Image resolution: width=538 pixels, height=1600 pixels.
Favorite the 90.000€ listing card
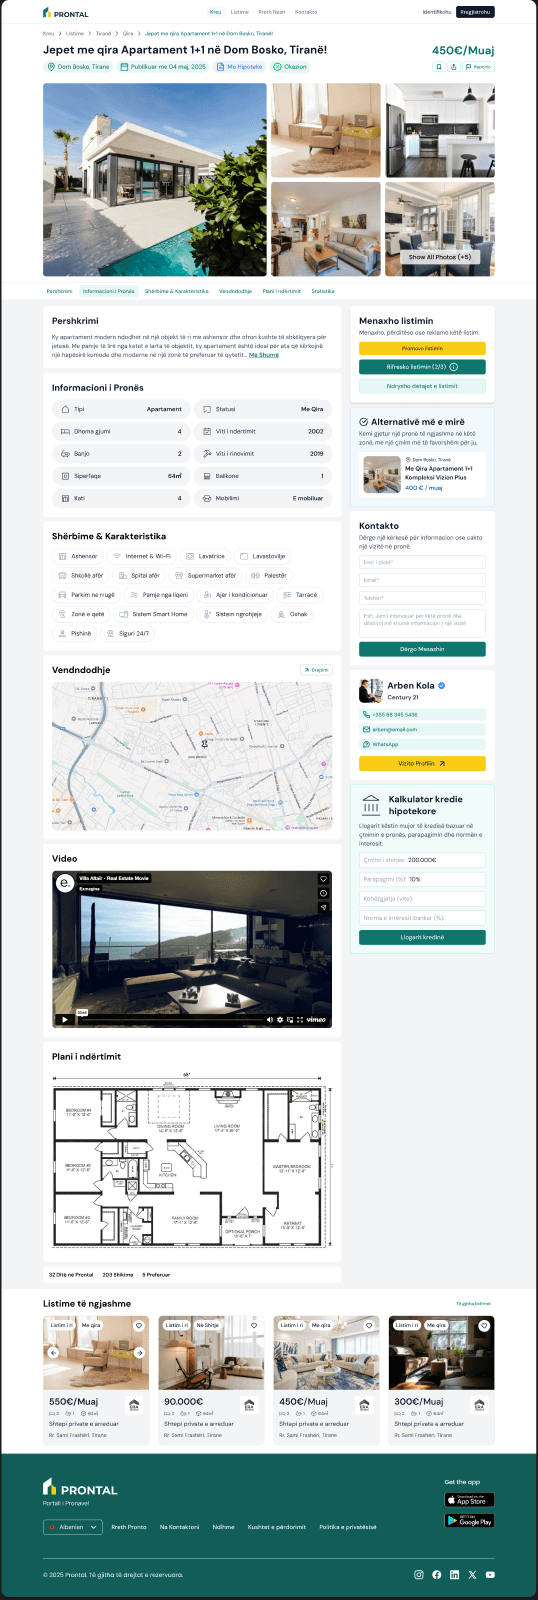pyautogui.click(x=254, y=1326)
